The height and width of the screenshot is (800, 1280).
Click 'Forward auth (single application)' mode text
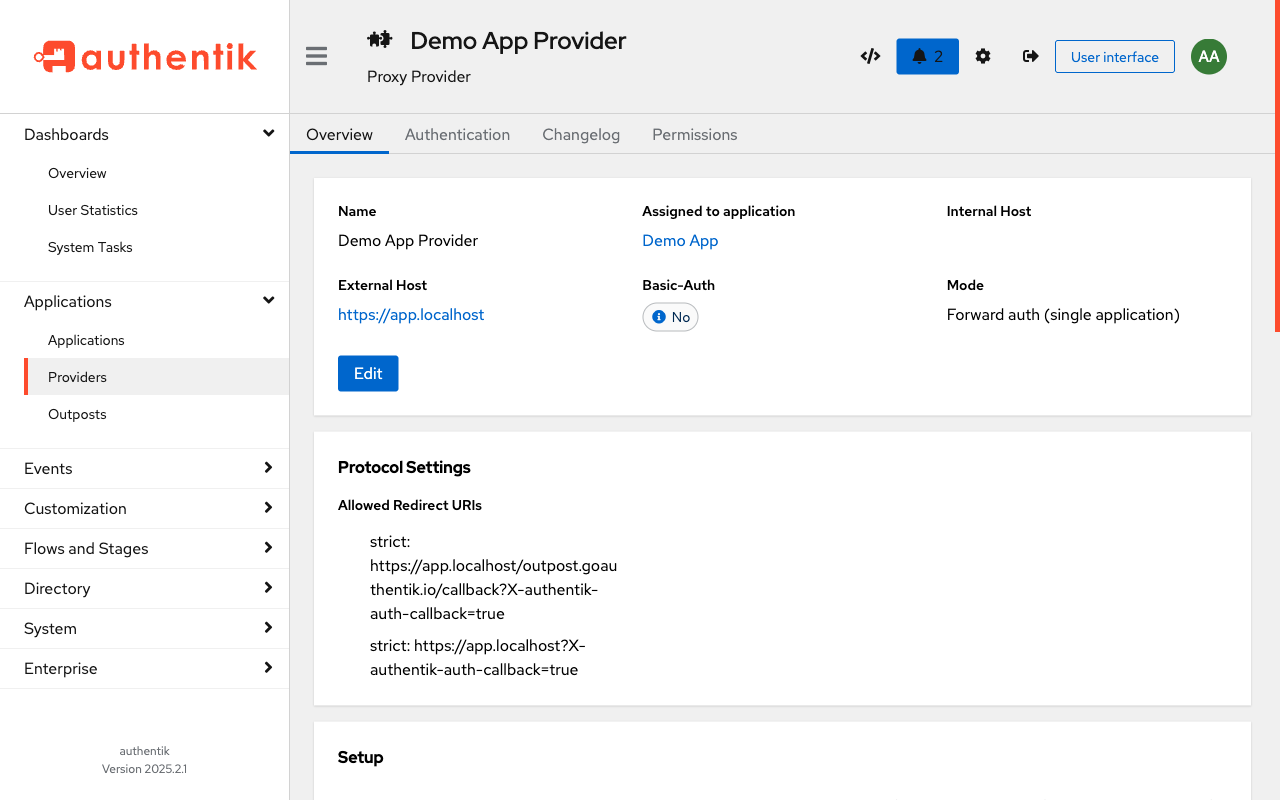[1063, 314]
